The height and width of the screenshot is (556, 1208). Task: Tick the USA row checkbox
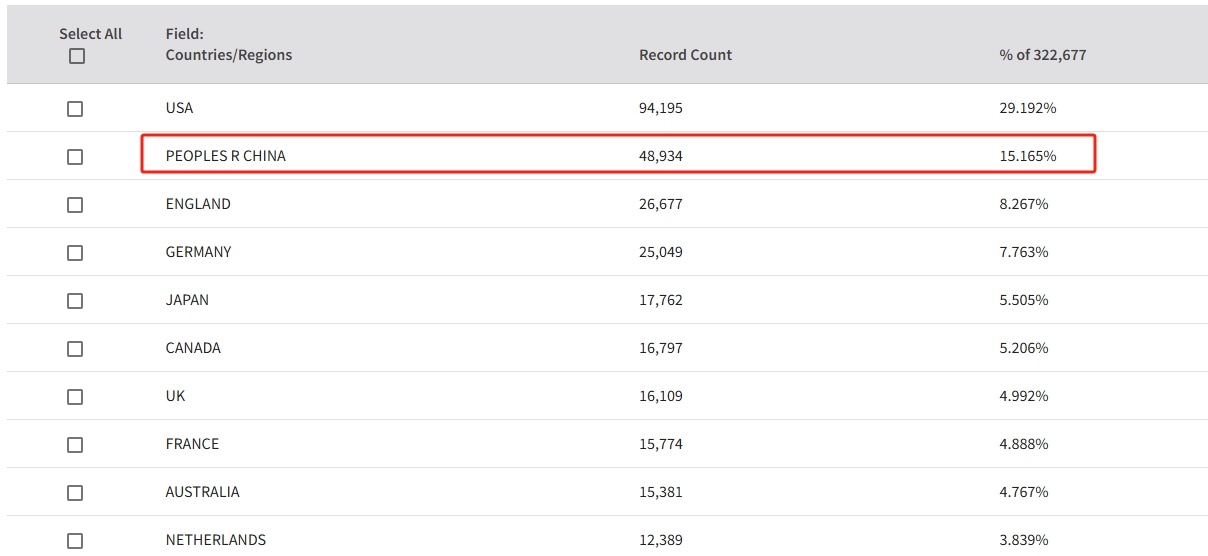pos(75,109)
